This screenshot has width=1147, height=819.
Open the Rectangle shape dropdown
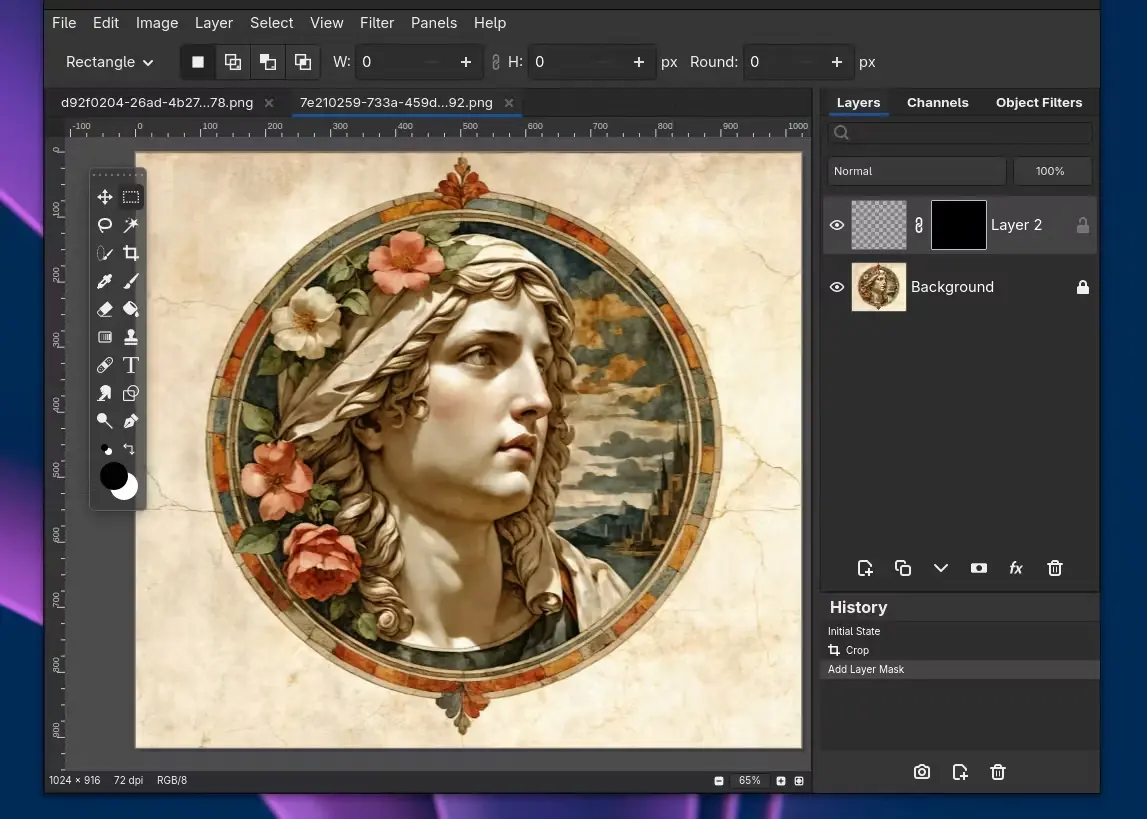(x=109, y=62)
